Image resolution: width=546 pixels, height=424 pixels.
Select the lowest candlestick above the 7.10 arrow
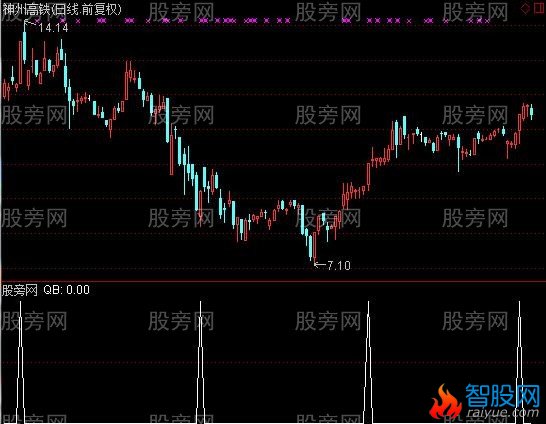click(x=315, y=246)
